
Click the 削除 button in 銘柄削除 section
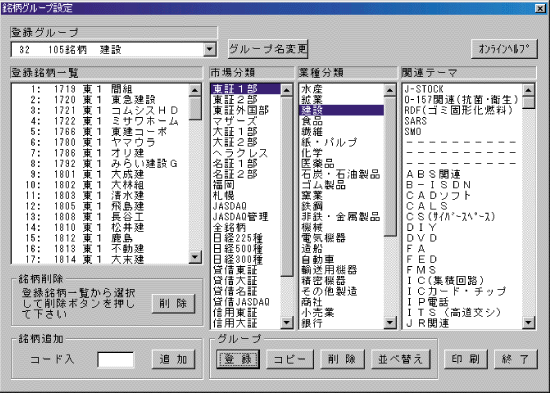[173, 304]
